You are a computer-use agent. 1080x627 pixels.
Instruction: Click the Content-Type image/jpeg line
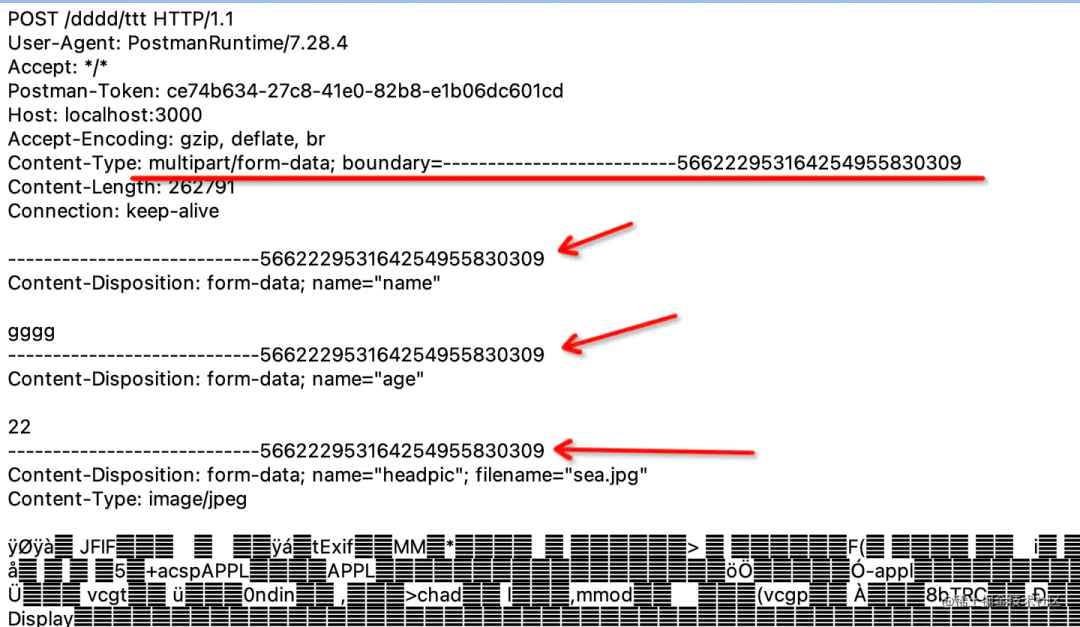point(127,500)
